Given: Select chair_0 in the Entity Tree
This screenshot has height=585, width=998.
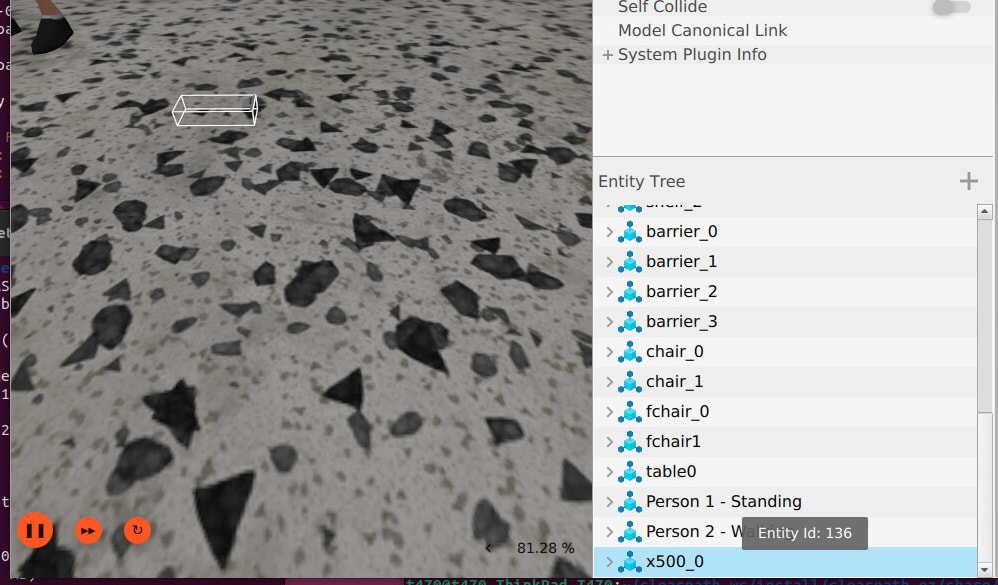Looking at the screenshot, I should 674,352.
